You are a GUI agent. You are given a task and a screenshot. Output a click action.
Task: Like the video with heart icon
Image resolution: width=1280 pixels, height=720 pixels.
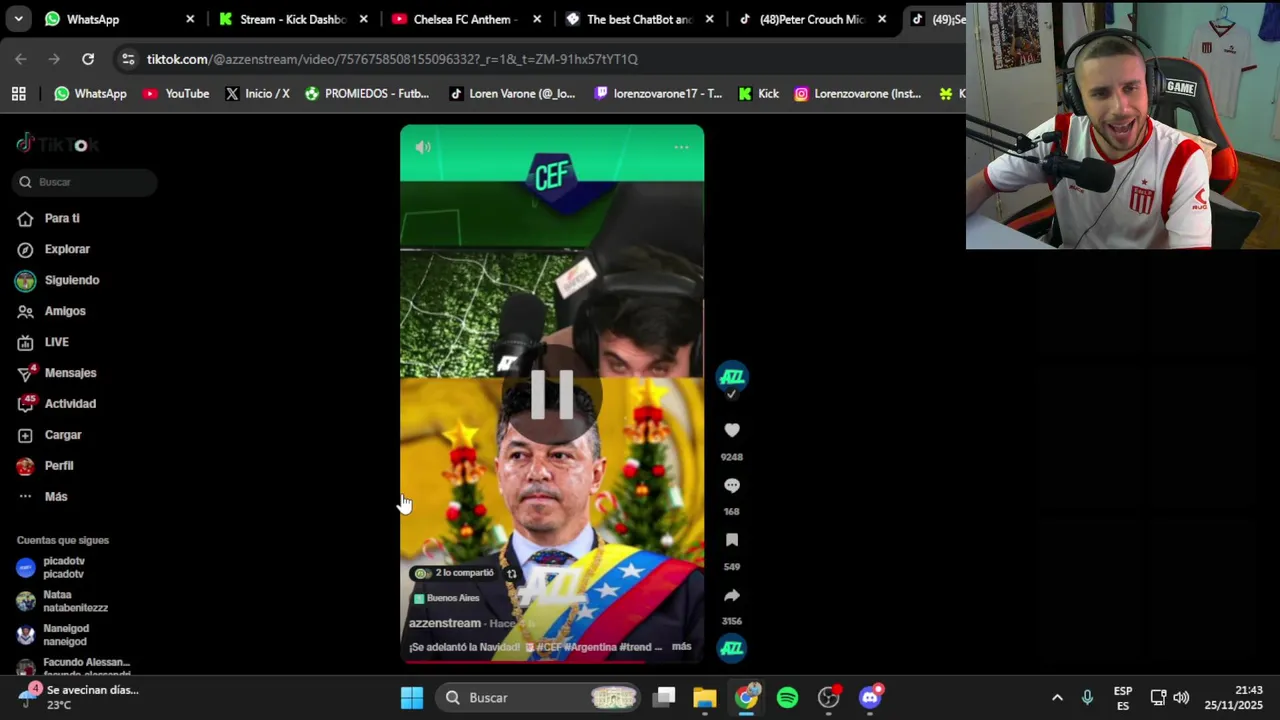[x=732, y=430]
